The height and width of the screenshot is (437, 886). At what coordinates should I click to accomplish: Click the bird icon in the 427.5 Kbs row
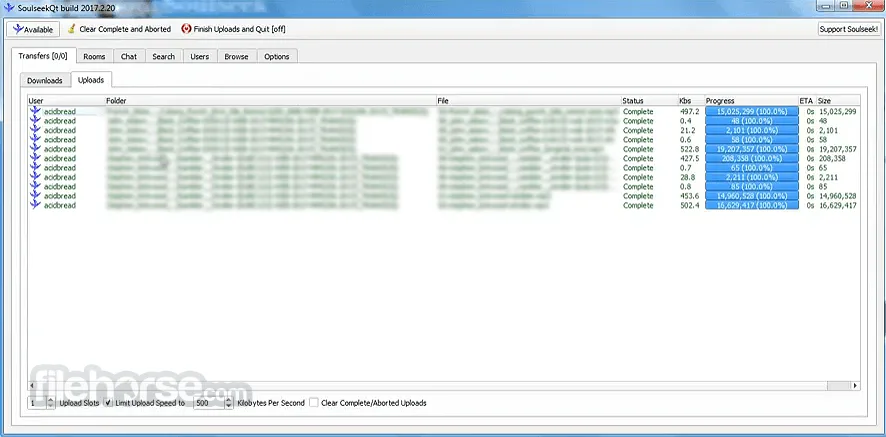(x=35, y=158)
